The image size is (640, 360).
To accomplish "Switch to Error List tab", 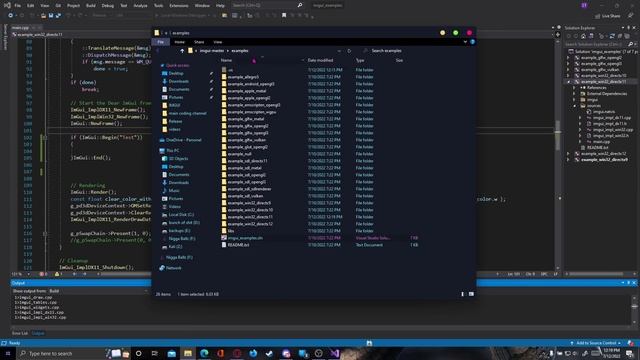I will click(20, 333).
